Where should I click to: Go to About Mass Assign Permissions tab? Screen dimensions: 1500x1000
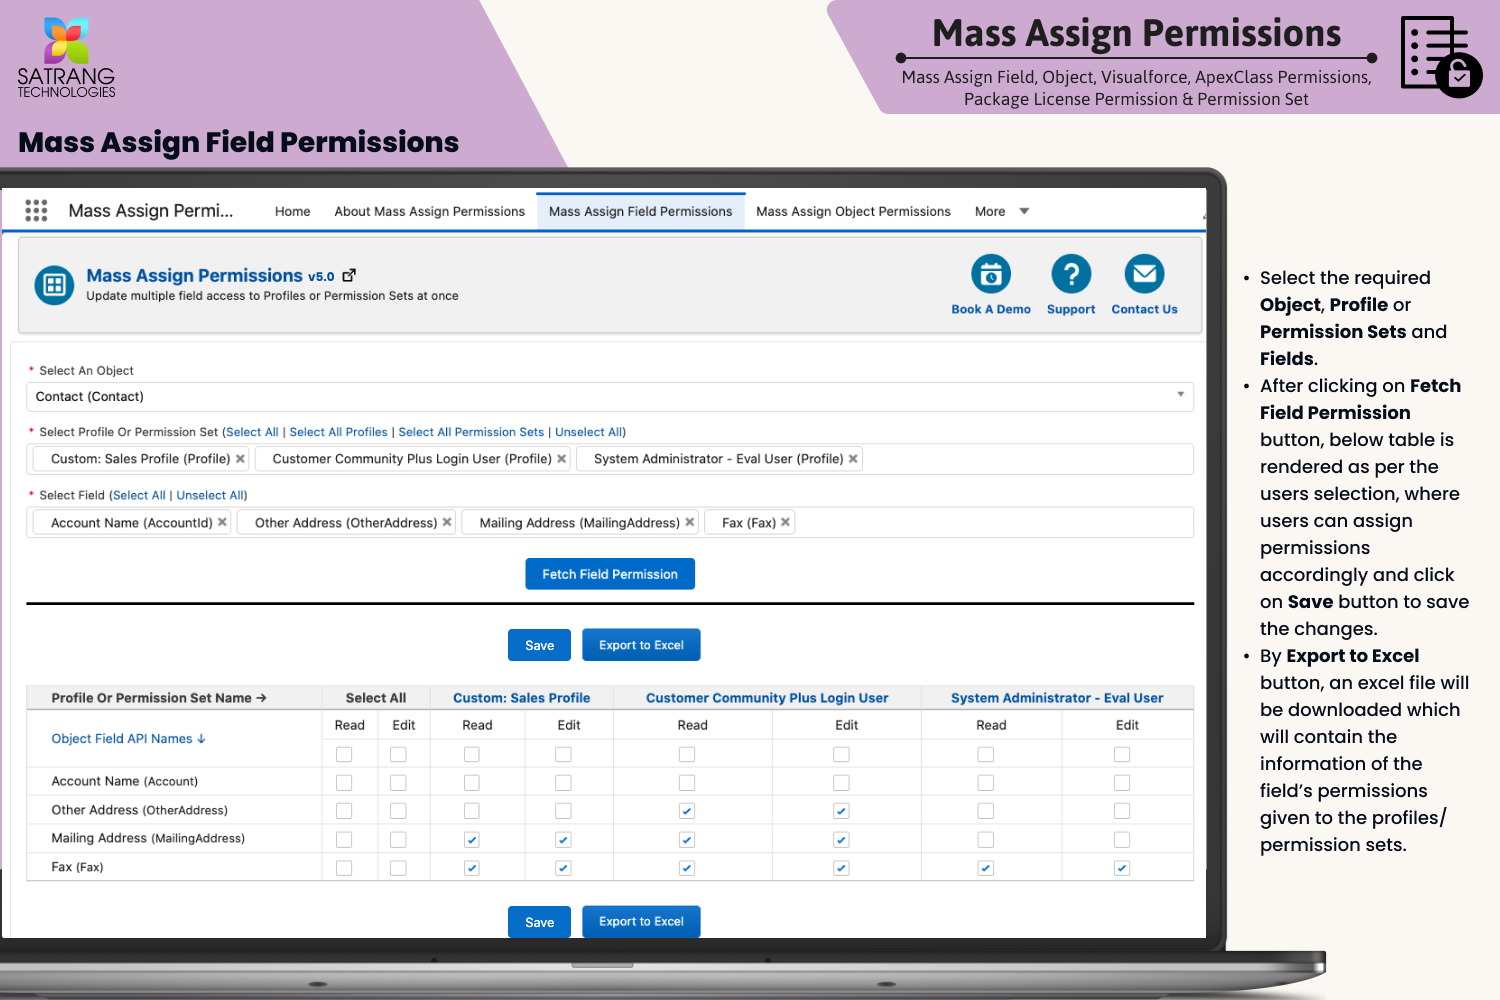point(429,211)
